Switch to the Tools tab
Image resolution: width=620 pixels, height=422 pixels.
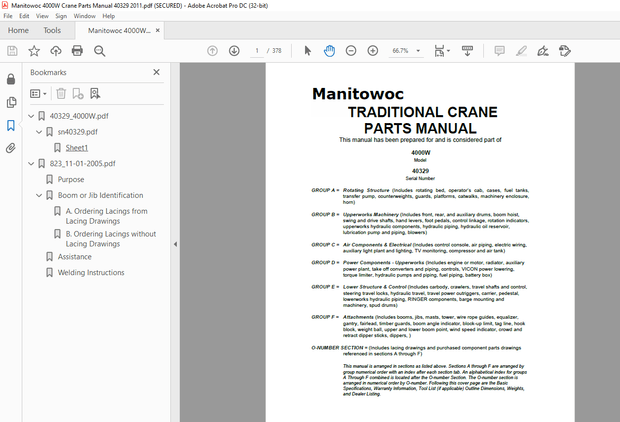(x=52, y=31)
